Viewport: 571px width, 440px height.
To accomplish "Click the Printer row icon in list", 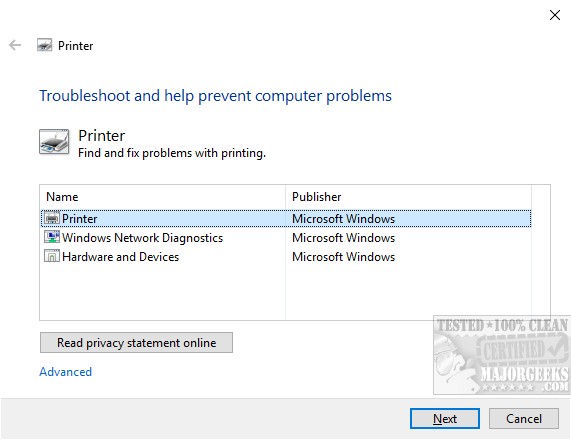I will point(52,218).
